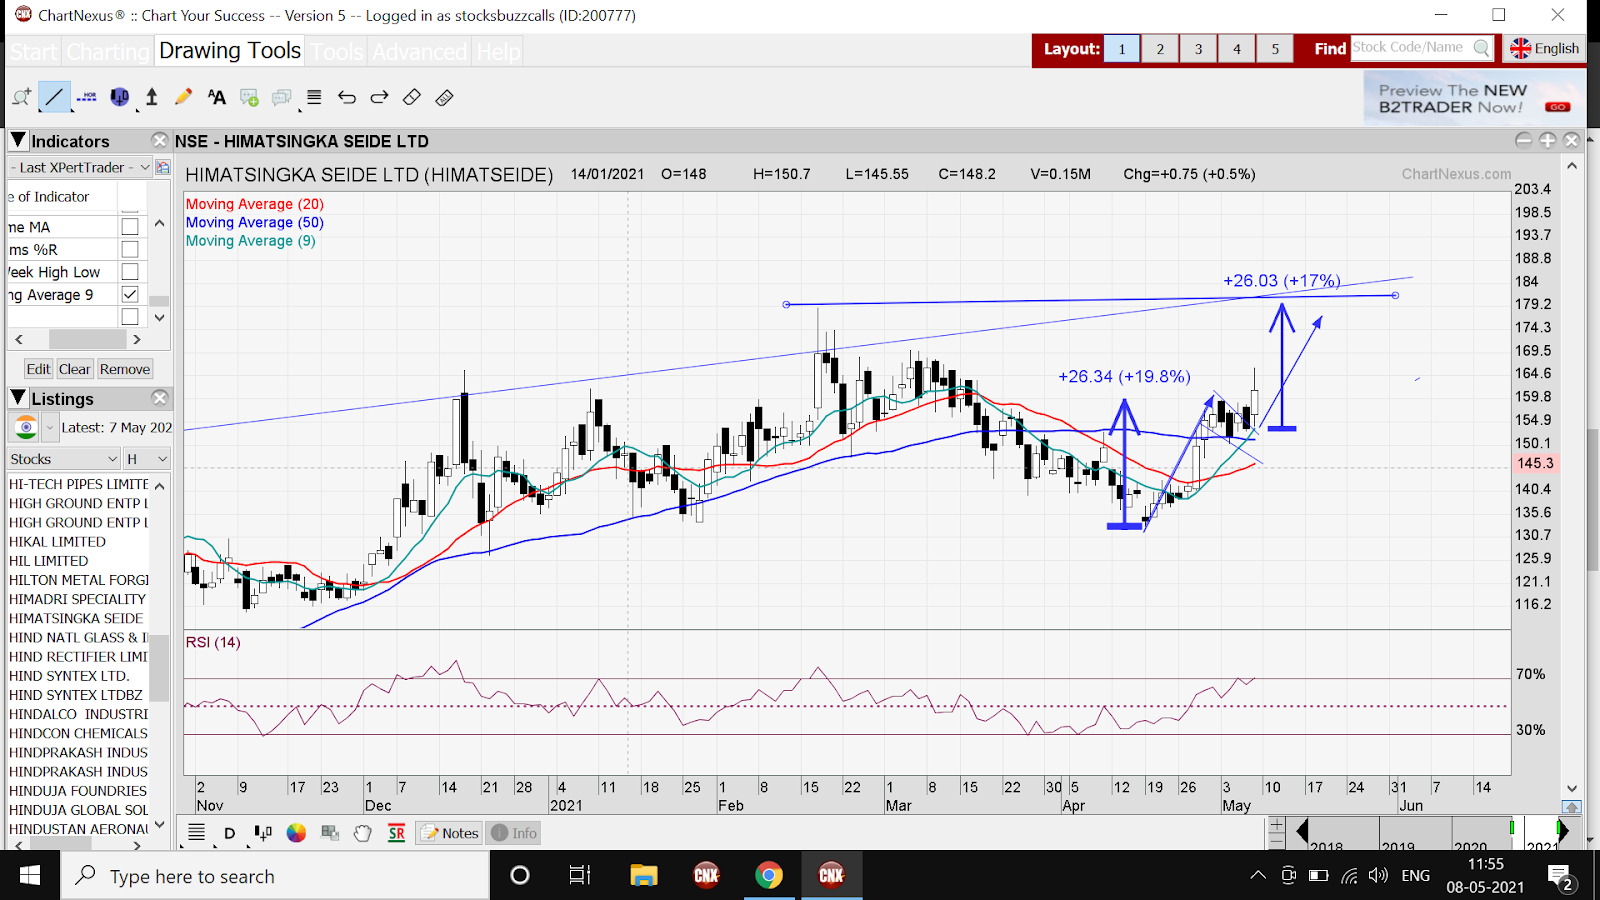Select layout number 1
Viewport: 1600px width, 900px height.
(x=1122, y=49)
